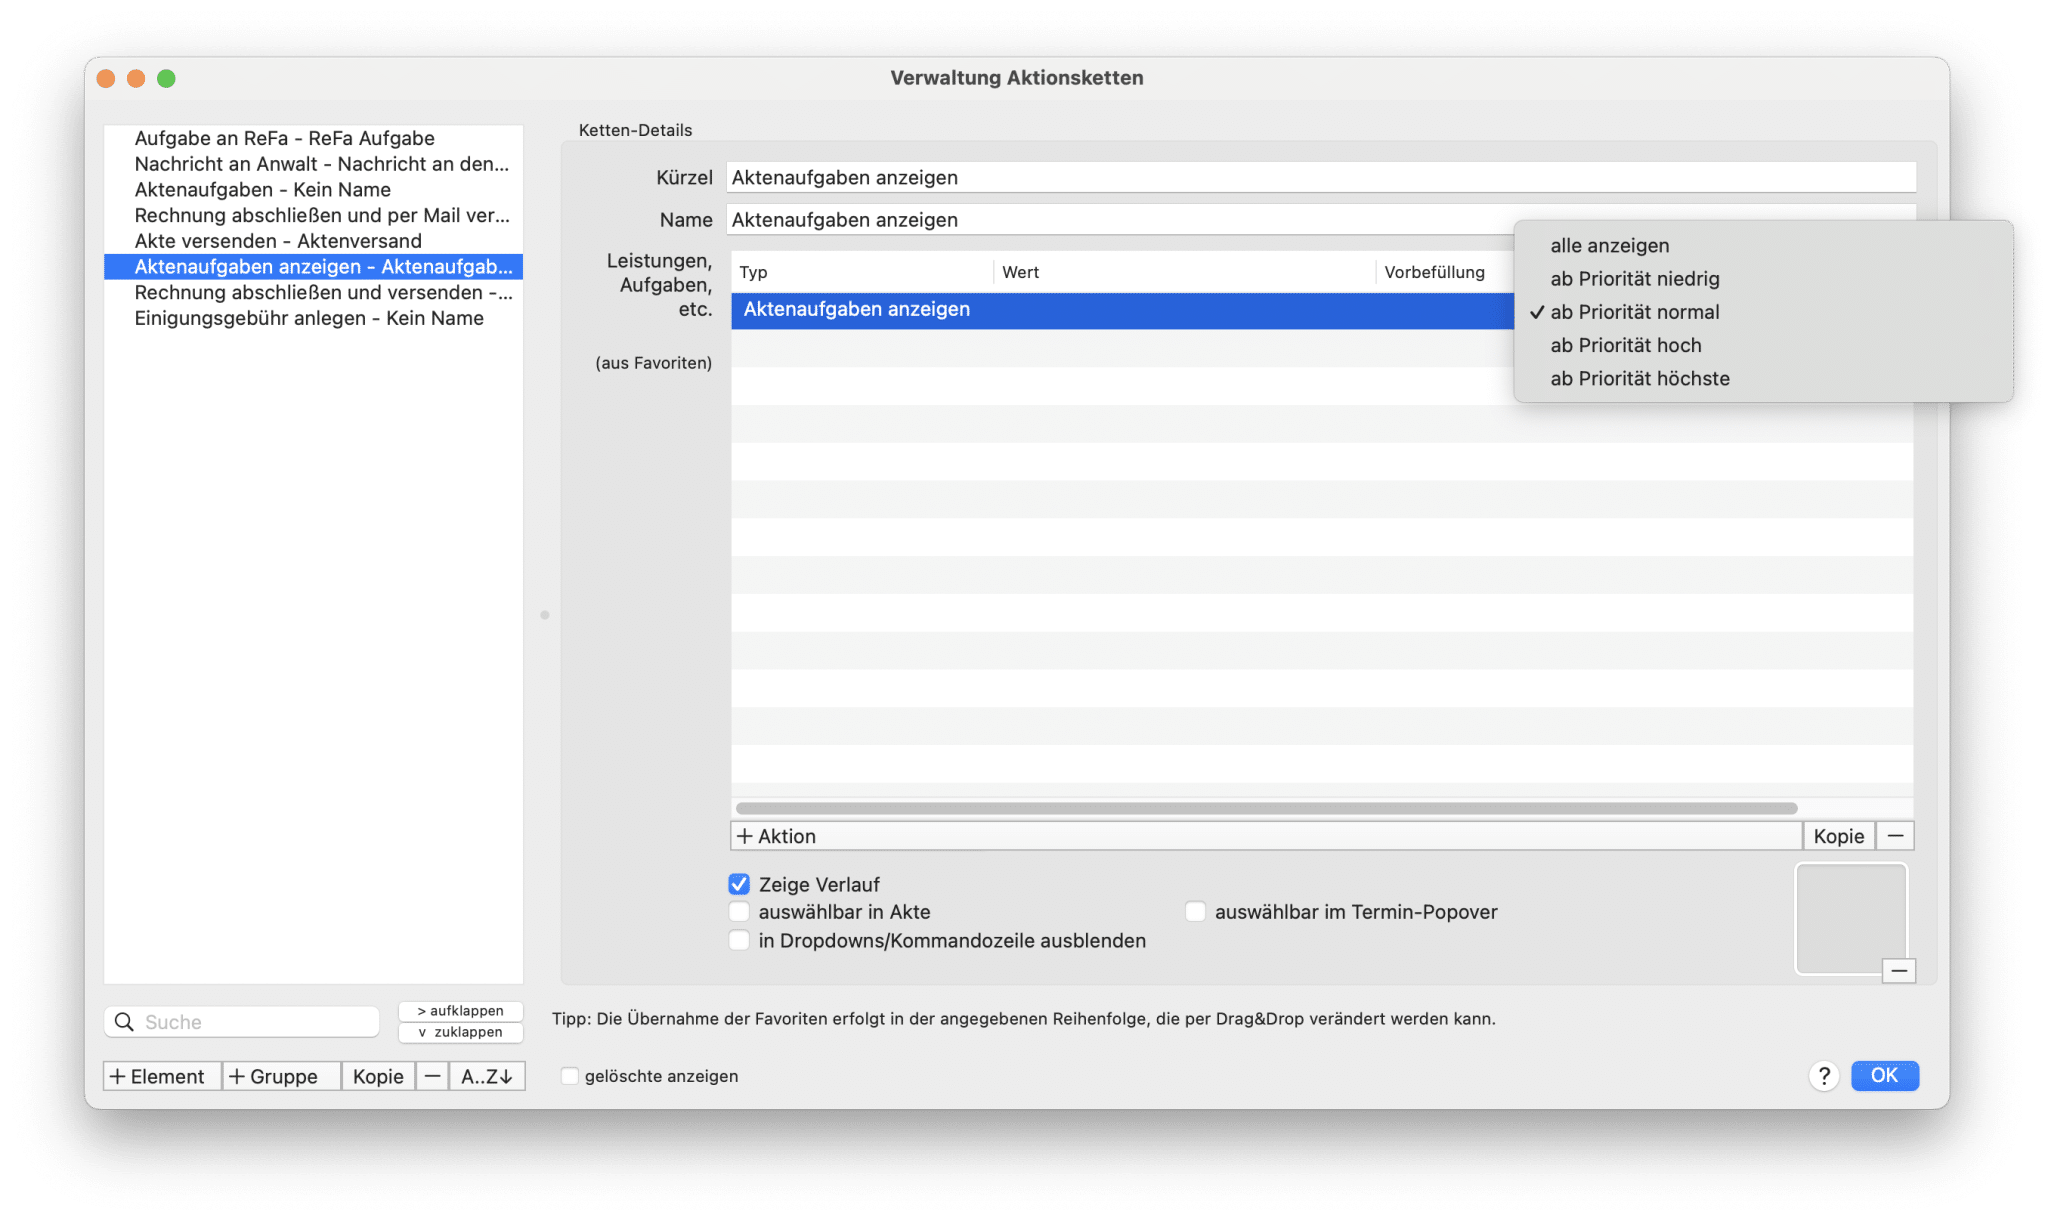Sort the list with the A..Z button
Viewport: 2048px width, 1221px height.
487,1076
